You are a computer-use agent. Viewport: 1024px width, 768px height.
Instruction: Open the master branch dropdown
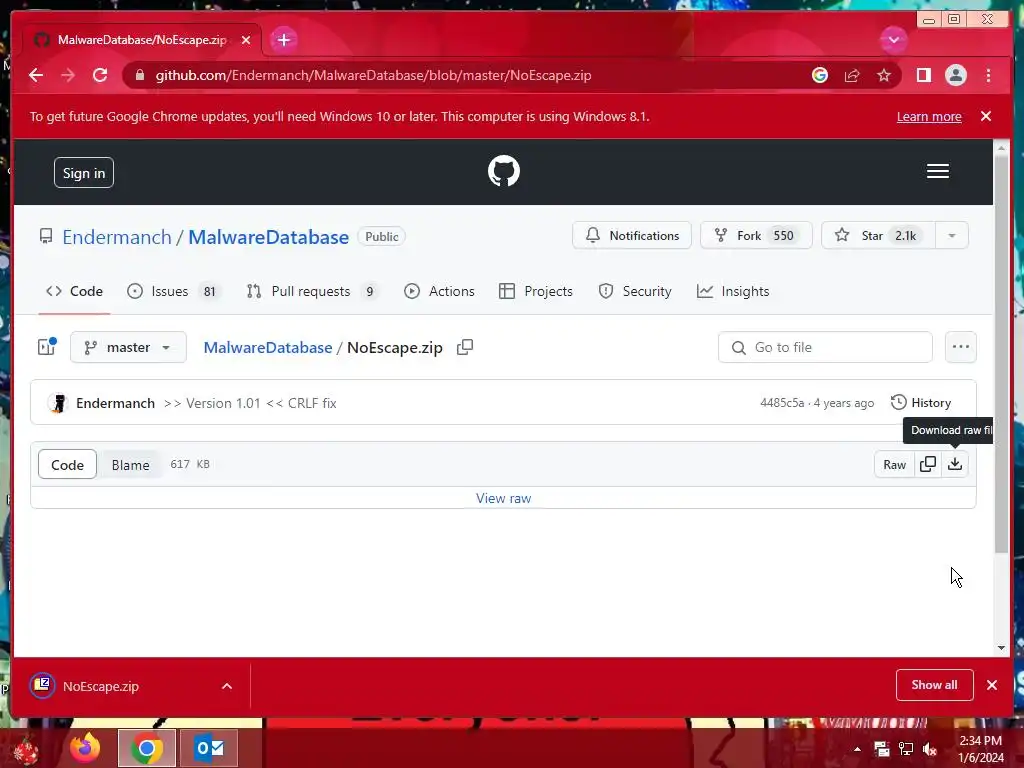pyautogui.click(x=128, y=347)
